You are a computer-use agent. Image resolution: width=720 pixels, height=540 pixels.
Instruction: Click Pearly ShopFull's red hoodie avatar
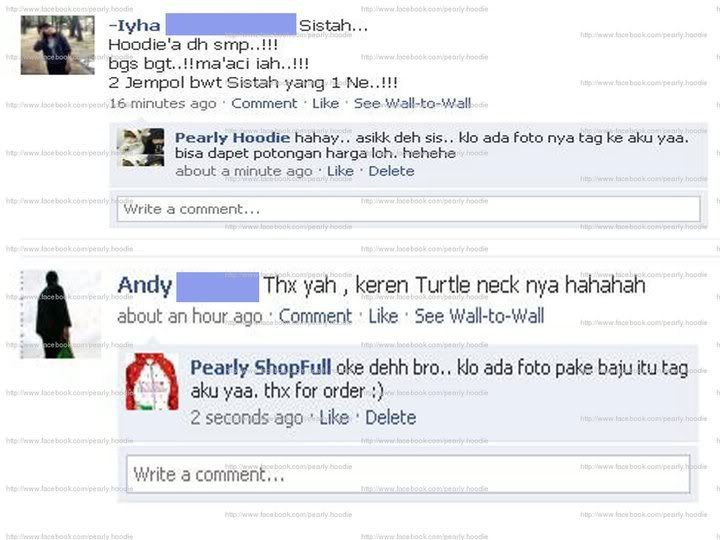tap(152, 382)
